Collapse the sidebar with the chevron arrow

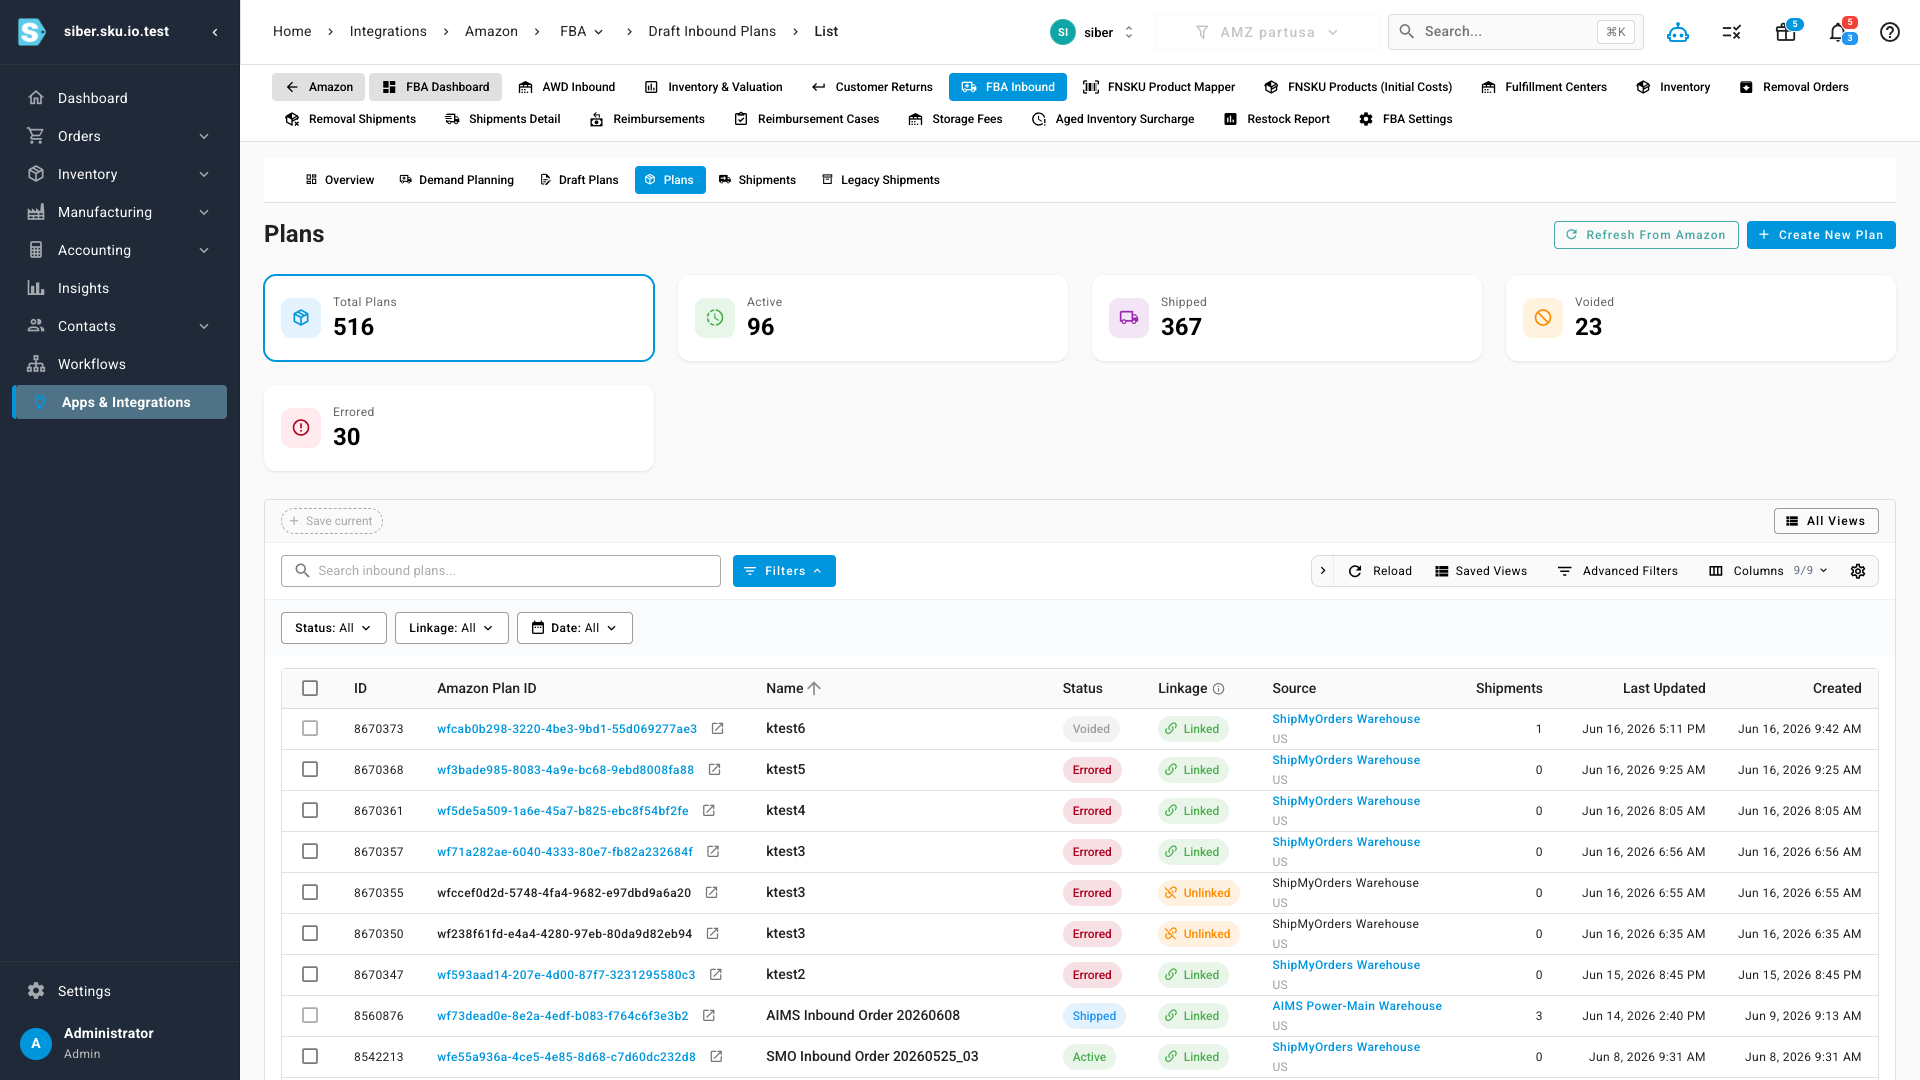pos(215,32)
